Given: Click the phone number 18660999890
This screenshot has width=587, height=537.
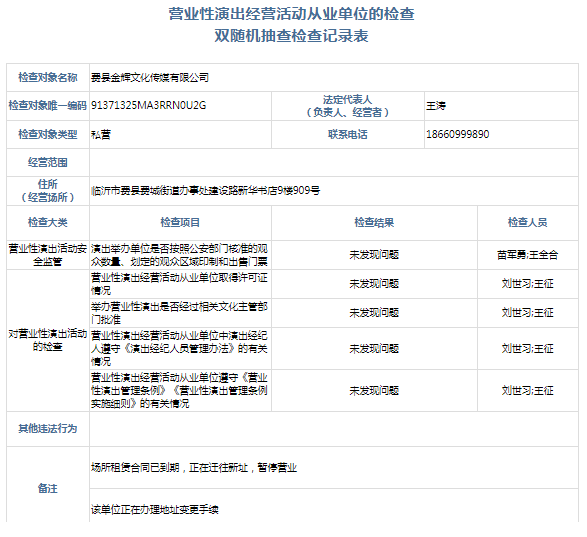Looking at the screenshot, I should point(457,134).
